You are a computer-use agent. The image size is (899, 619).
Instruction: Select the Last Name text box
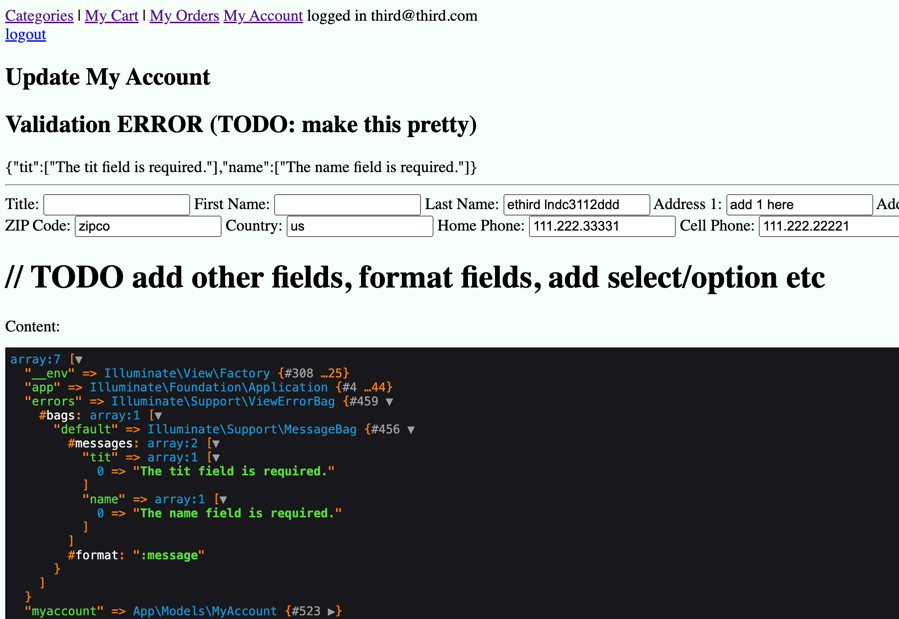click(x=576, y=205)
